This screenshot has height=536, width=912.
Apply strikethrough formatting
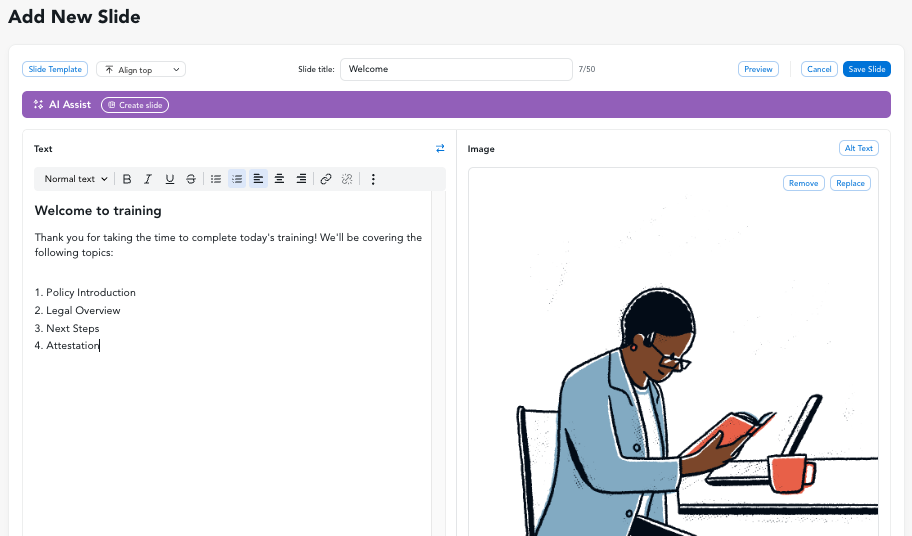(x=191, y=179)
